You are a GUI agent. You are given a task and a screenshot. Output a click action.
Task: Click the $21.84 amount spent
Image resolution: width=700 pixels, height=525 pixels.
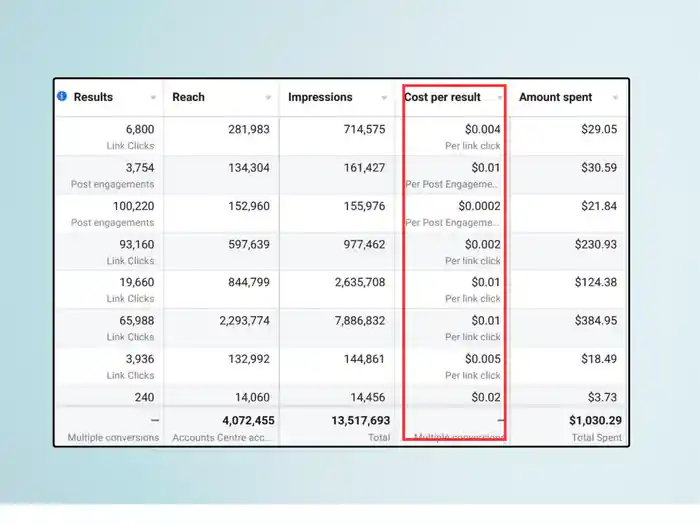tap(599, 206)
